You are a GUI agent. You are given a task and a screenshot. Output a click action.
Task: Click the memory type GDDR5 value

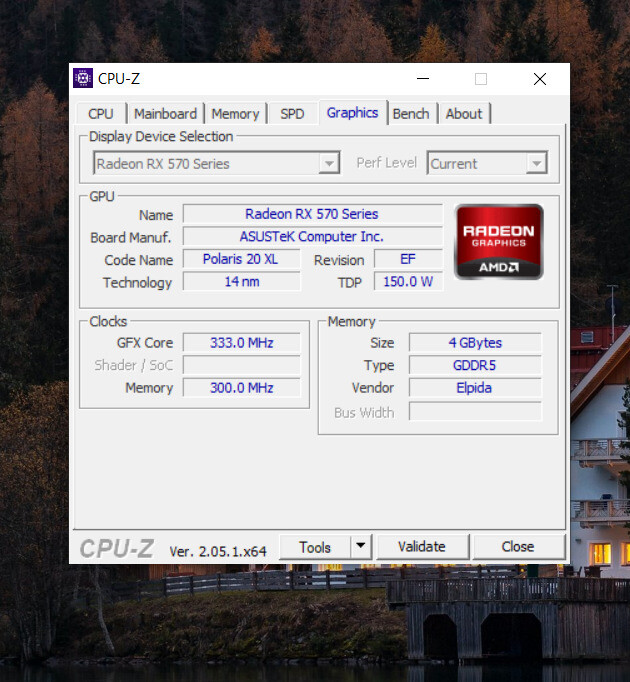click(475, 365)
